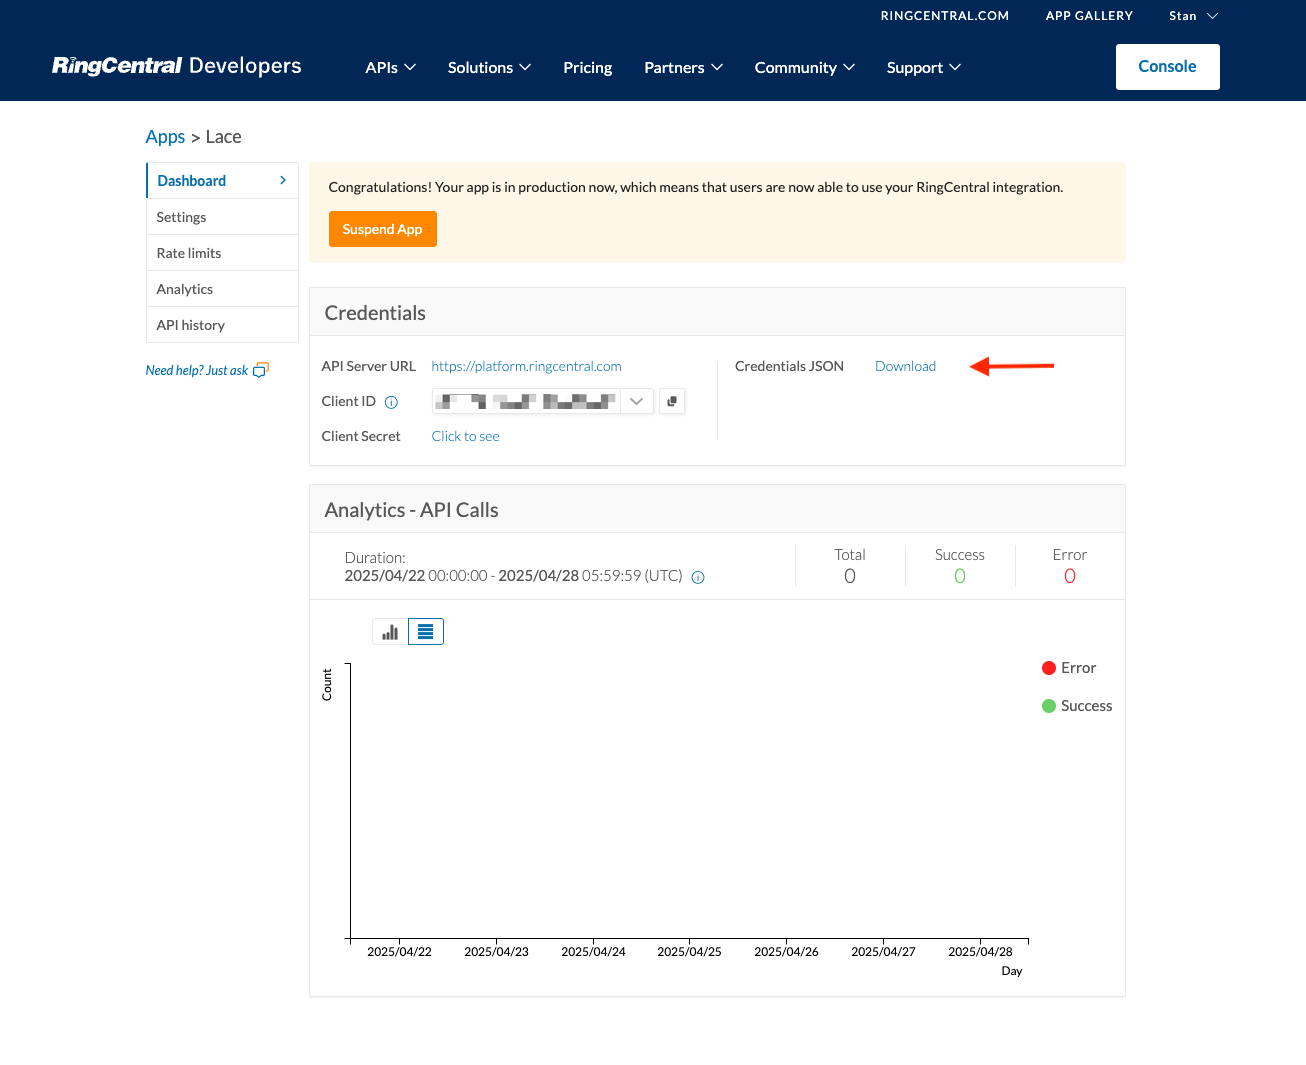Click the 2025/04/28 axis label
The width and height of the screenshot is (1306, 1065).
[981, 952]
